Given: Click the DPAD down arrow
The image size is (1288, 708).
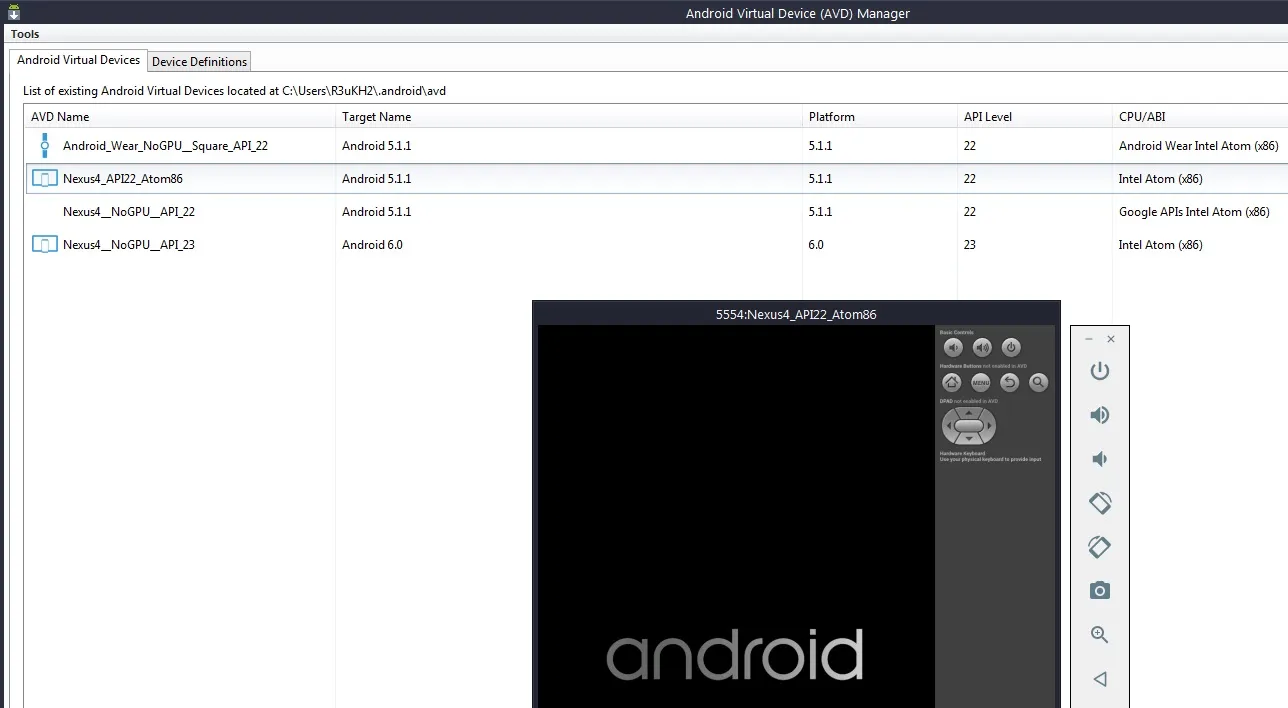Looking at the screenshot, I should 969,439.
